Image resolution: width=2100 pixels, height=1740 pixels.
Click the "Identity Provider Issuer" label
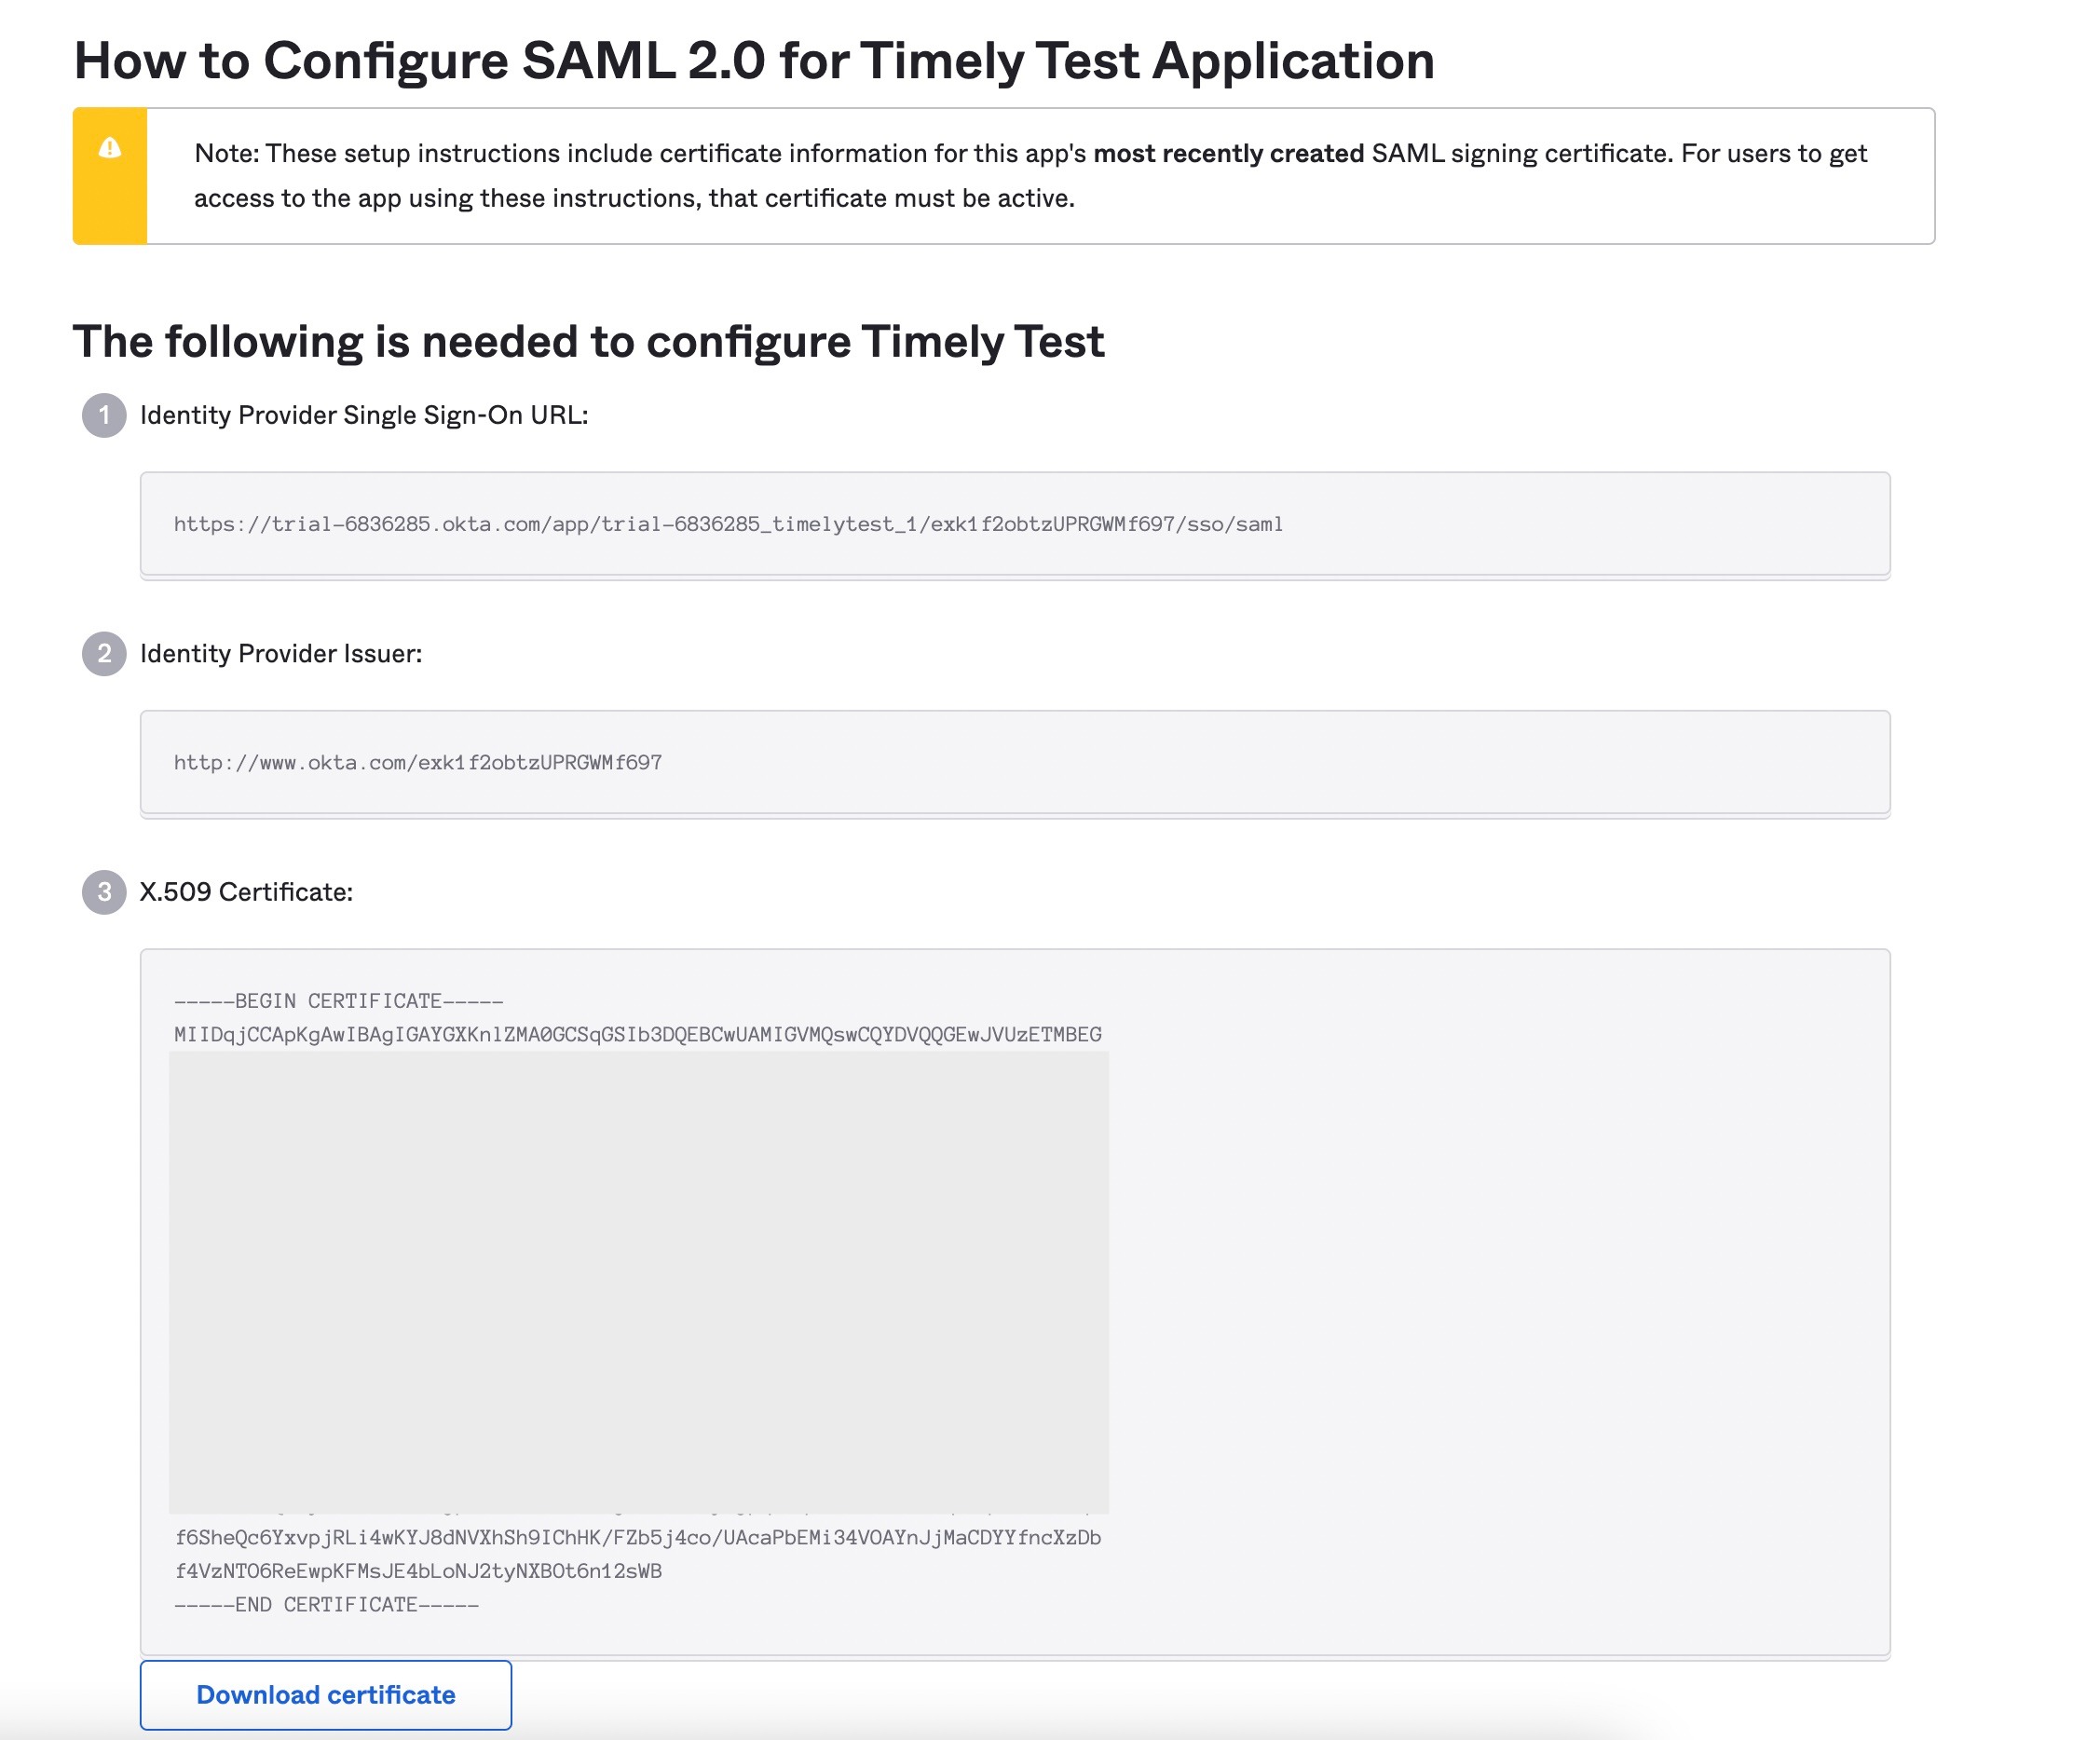(281, 654)
